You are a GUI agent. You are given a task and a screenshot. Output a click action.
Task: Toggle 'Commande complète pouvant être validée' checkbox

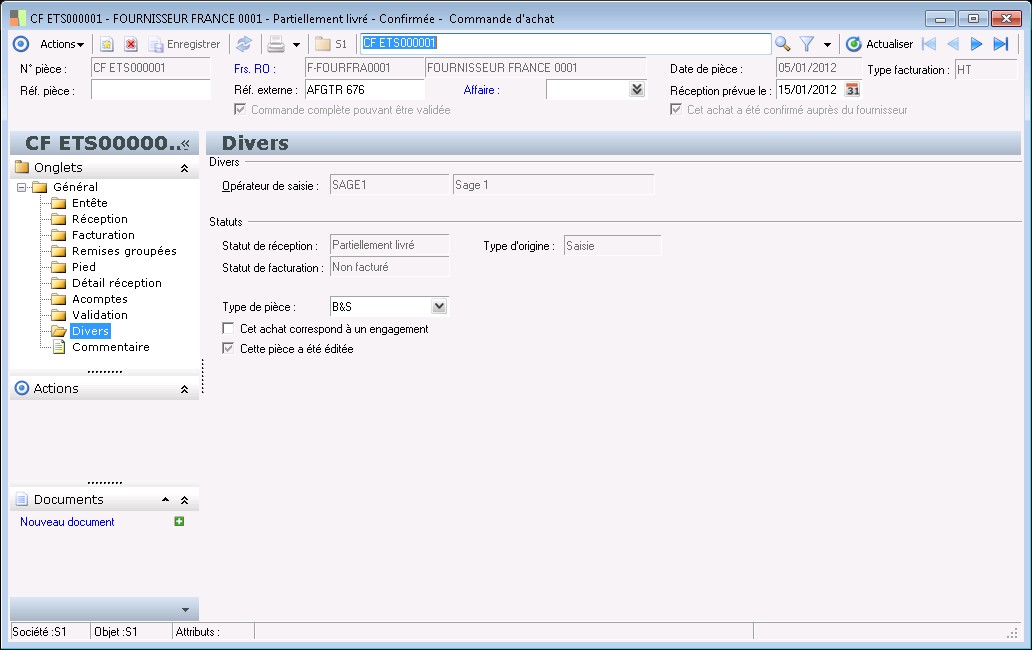(241, 110)
